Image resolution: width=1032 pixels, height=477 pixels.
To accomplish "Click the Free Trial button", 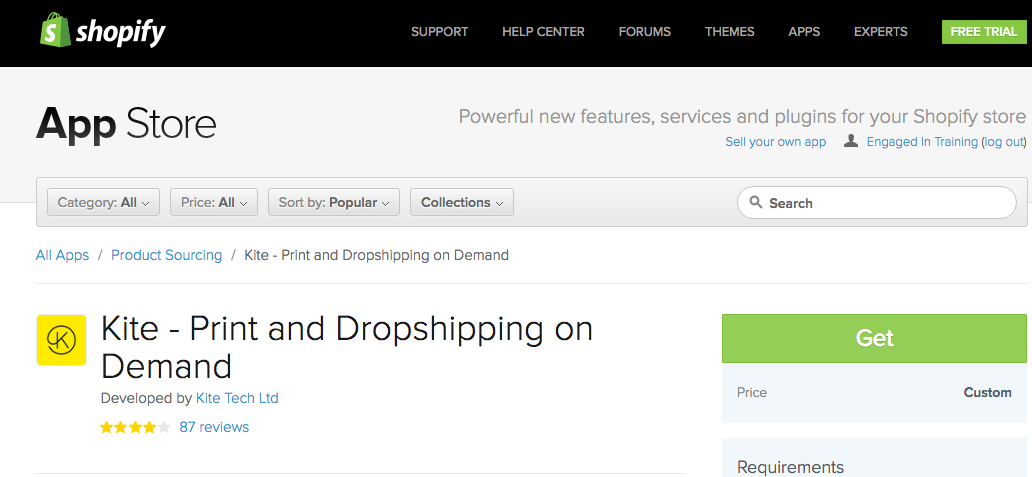I will [x=983, y=32].
